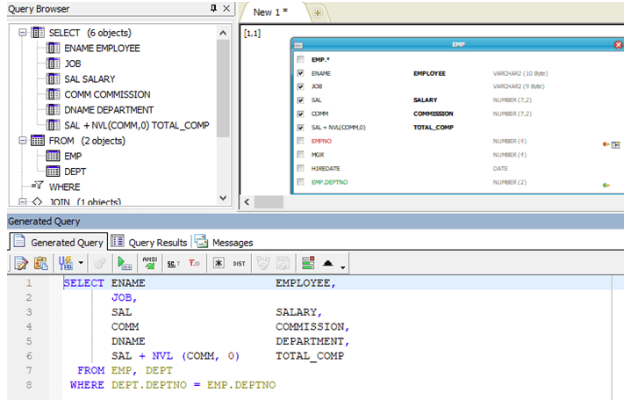
Task: Uncheck the COMM column checkbox
Action: (301, 114)
